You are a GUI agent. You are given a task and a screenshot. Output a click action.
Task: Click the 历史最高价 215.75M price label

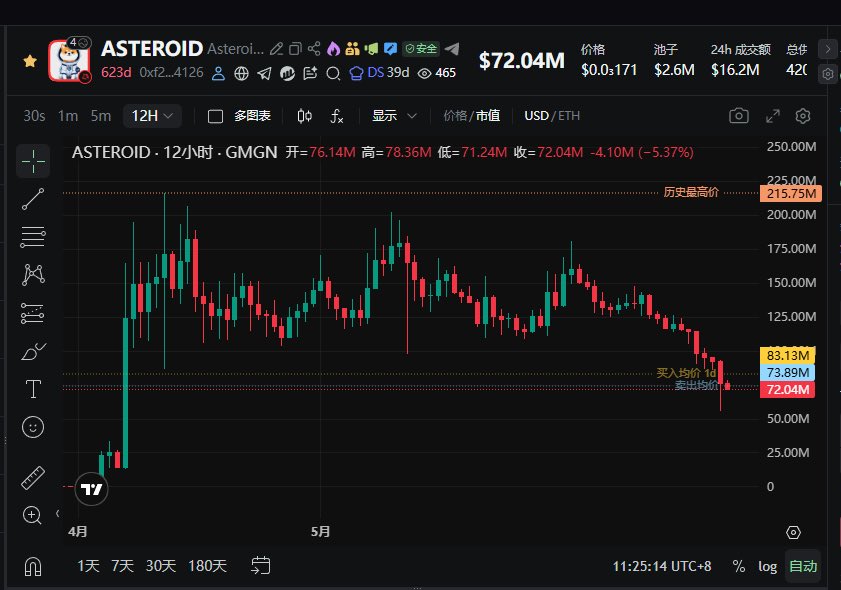[791, 193]
